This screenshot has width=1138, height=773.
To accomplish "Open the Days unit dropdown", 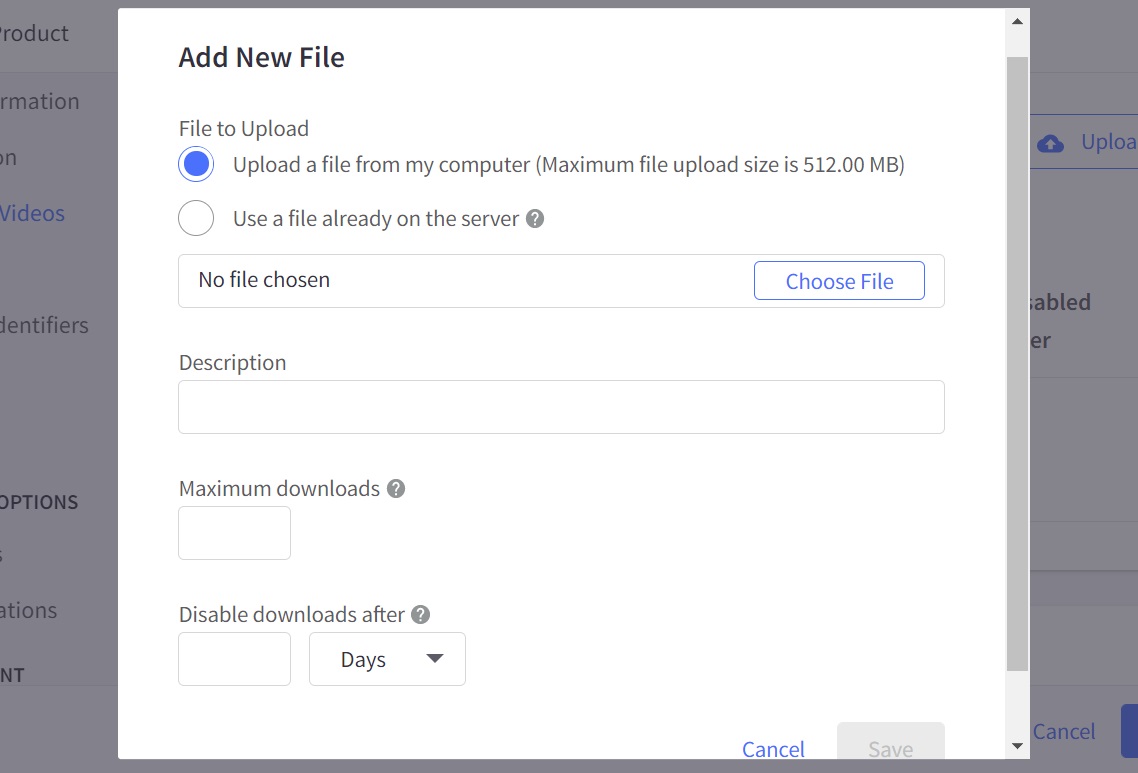I will [387, 659].
